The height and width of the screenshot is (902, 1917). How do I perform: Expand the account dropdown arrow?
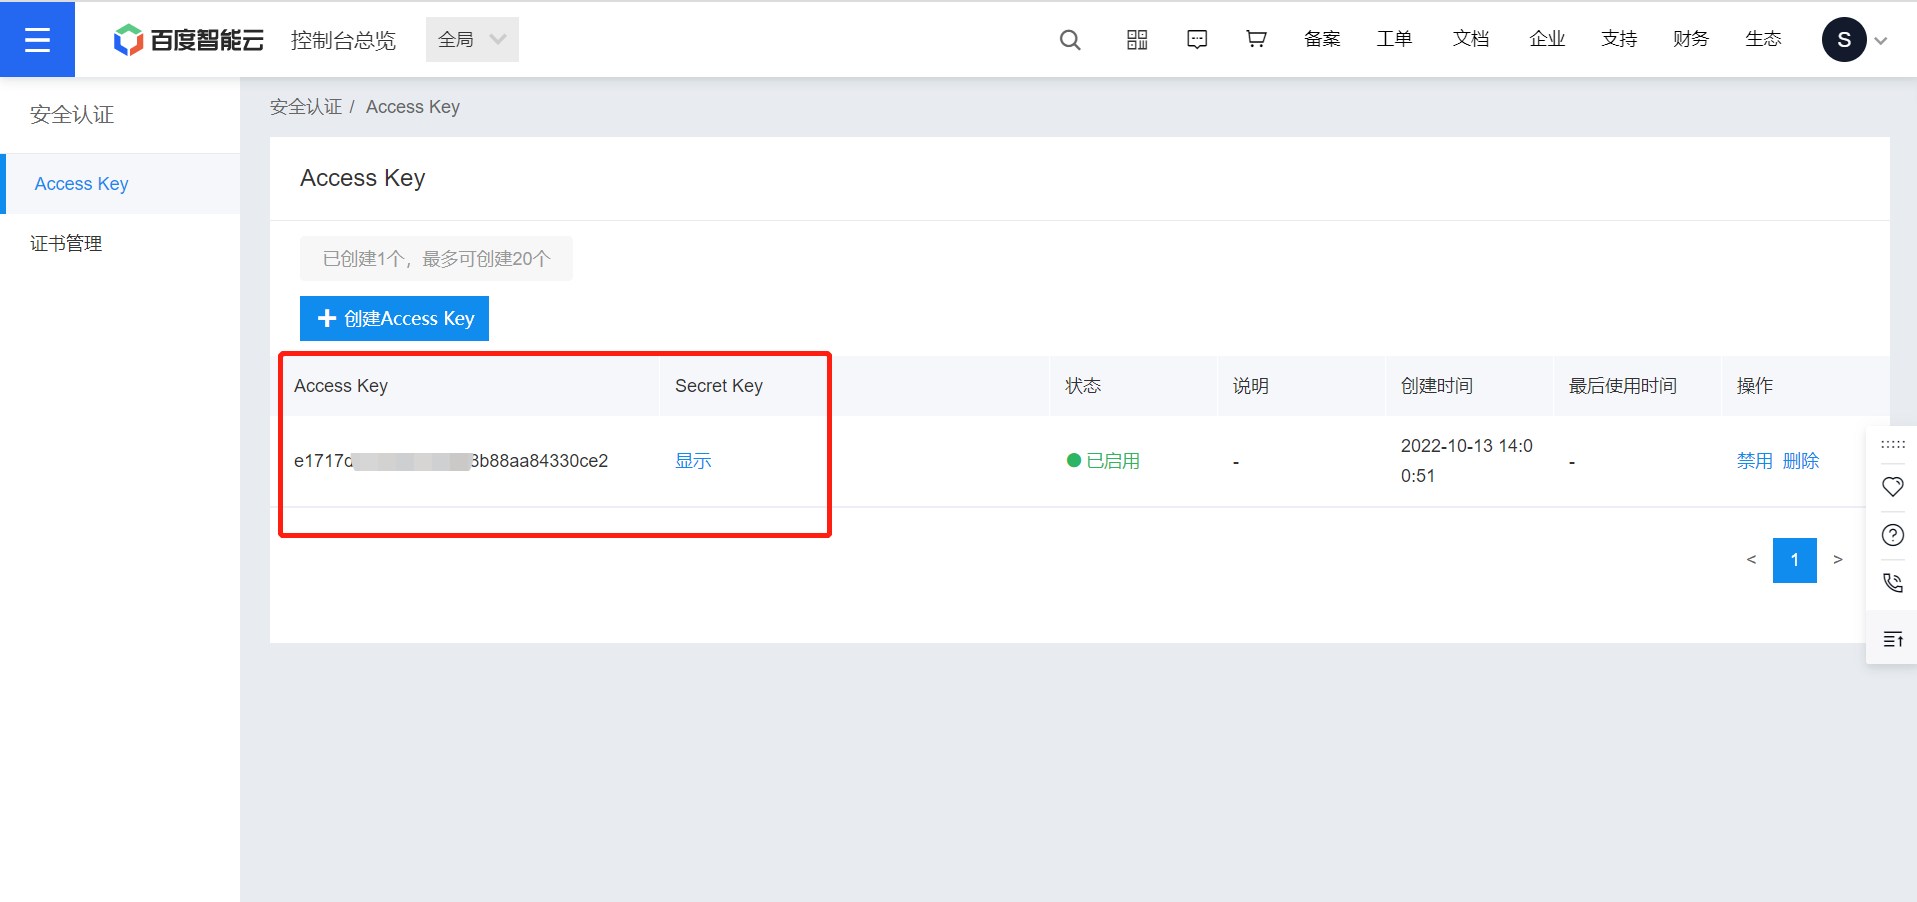pyautogui.click(x=1881, y=41)
